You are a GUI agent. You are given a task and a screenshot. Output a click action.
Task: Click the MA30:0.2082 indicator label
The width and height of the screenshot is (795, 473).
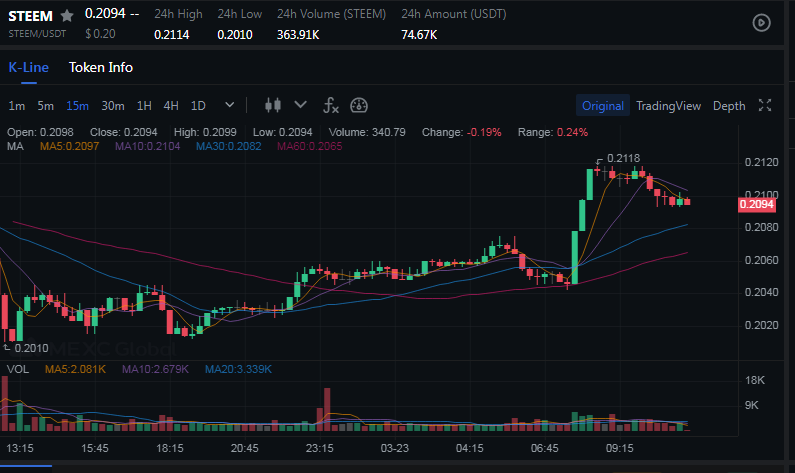tap(229, 147)
